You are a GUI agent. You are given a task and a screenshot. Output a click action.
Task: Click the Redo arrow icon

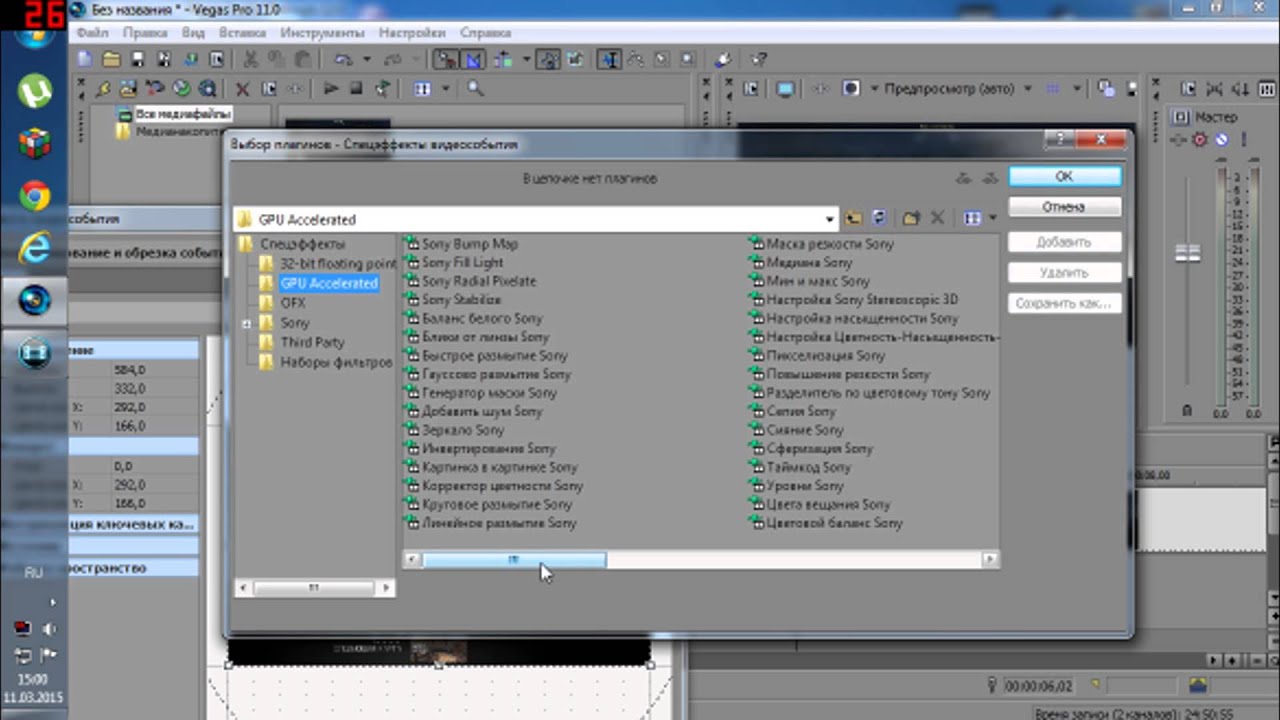pos(392,59)
